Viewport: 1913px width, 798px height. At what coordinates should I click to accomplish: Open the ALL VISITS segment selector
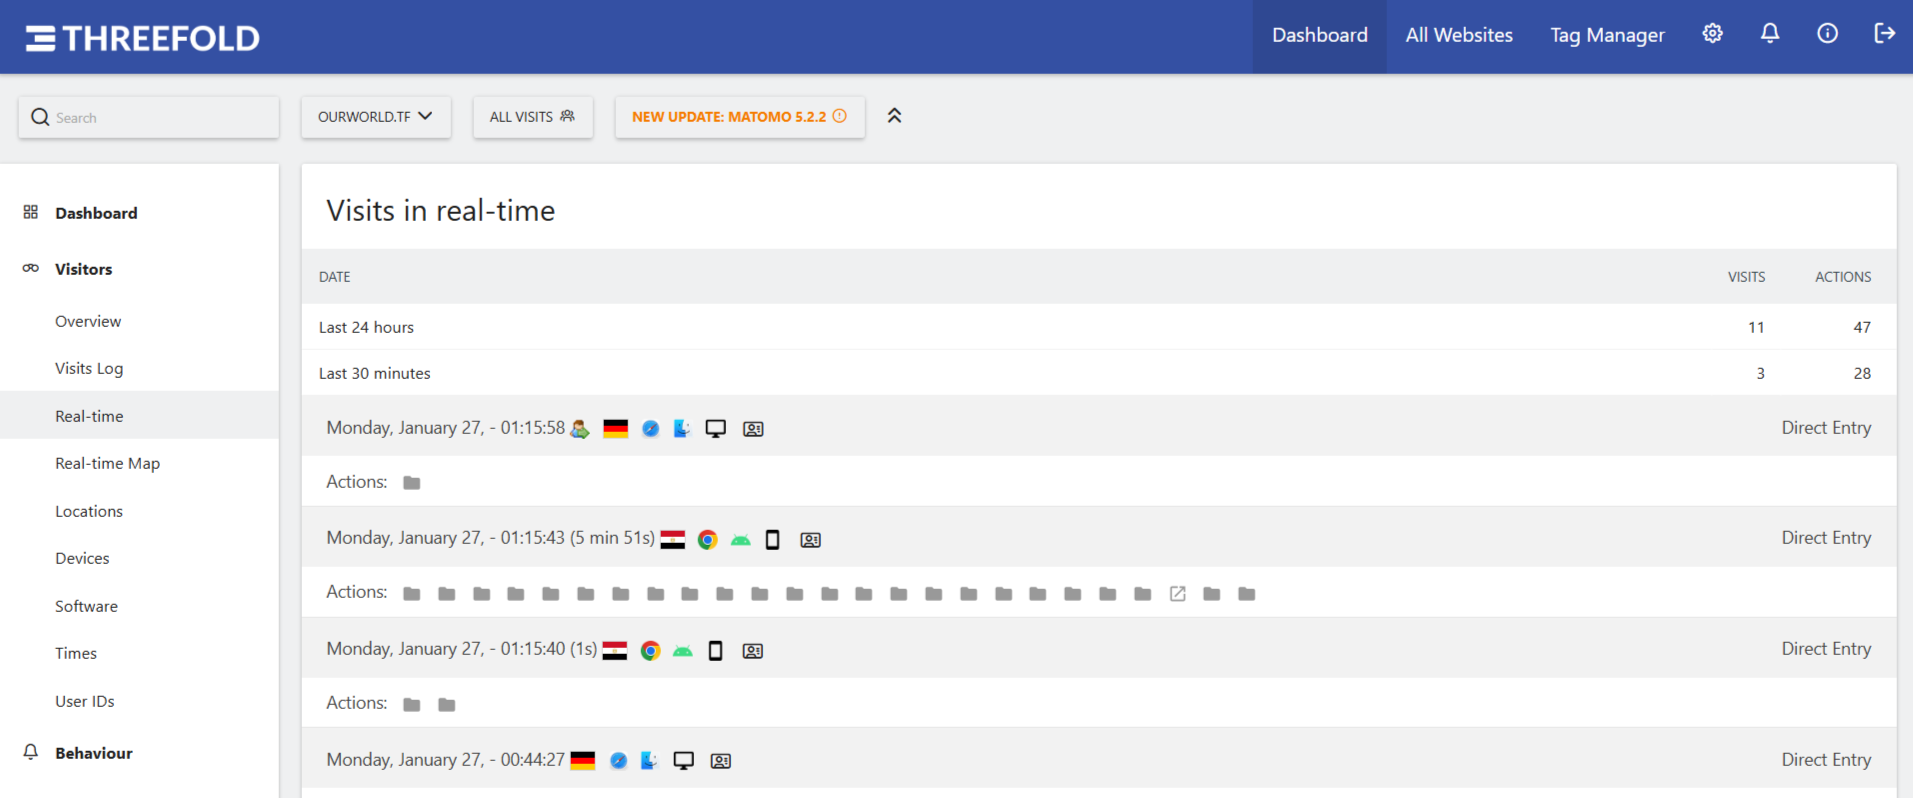[x=532, y=117]
